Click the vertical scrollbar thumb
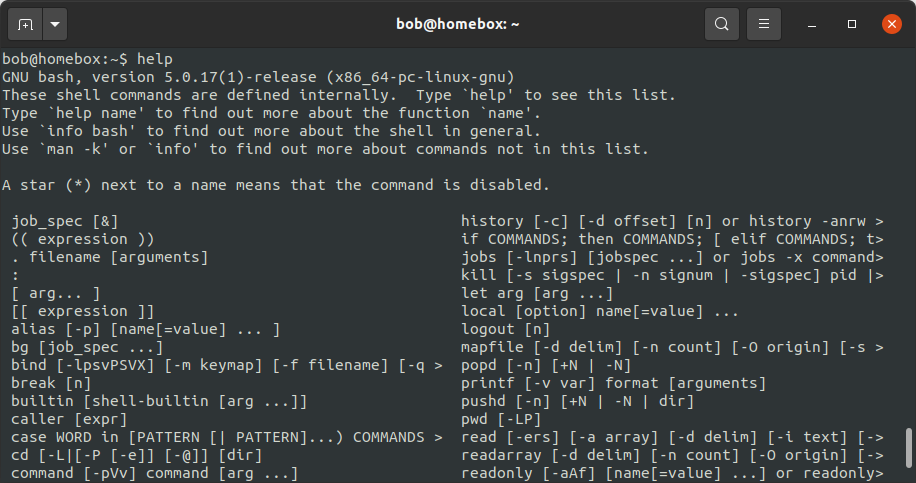The image size is (916, 483). [x=908, y=450]
